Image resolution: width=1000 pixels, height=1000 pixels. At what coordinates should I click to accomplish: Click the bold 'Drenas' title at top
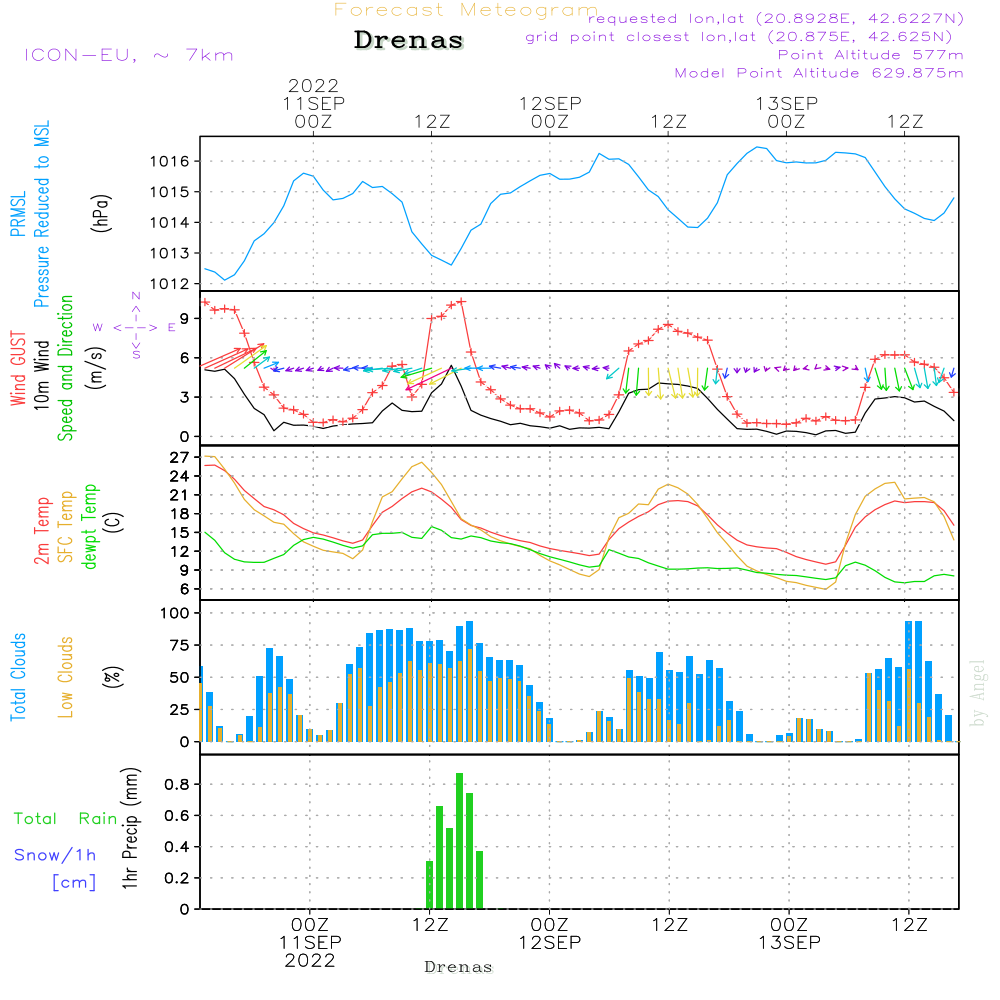[x=409, y=40]
